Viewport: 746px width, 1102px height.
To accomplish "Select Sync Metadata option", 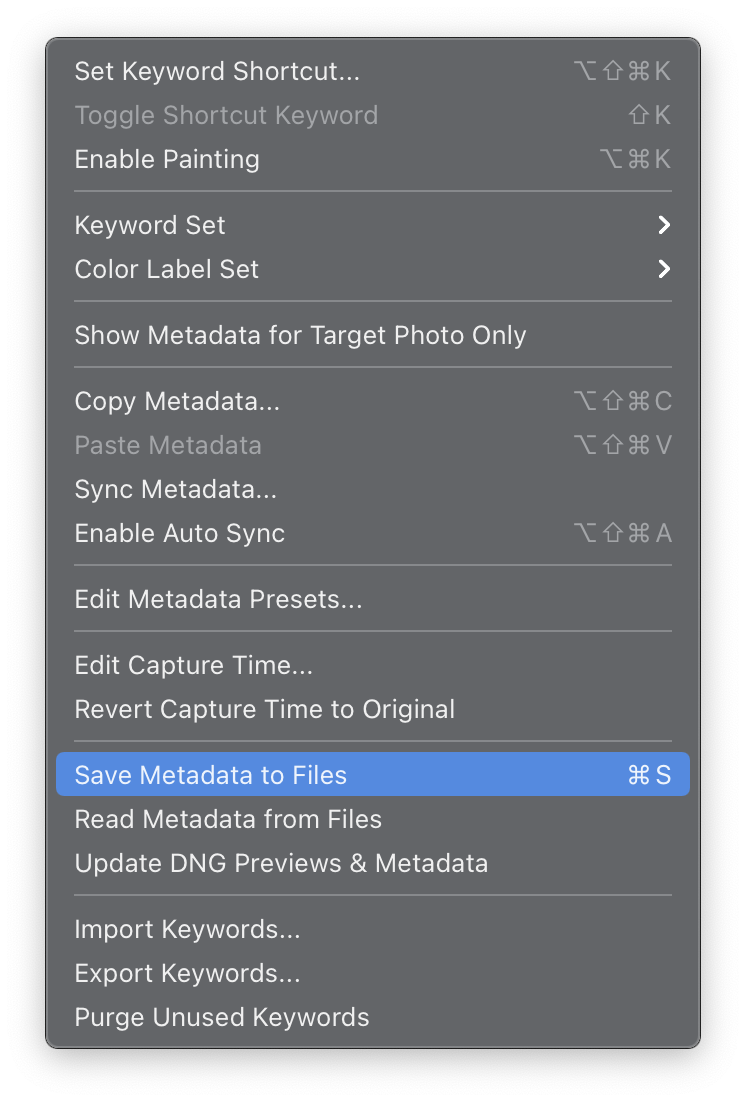I will (x=175, y=489).
